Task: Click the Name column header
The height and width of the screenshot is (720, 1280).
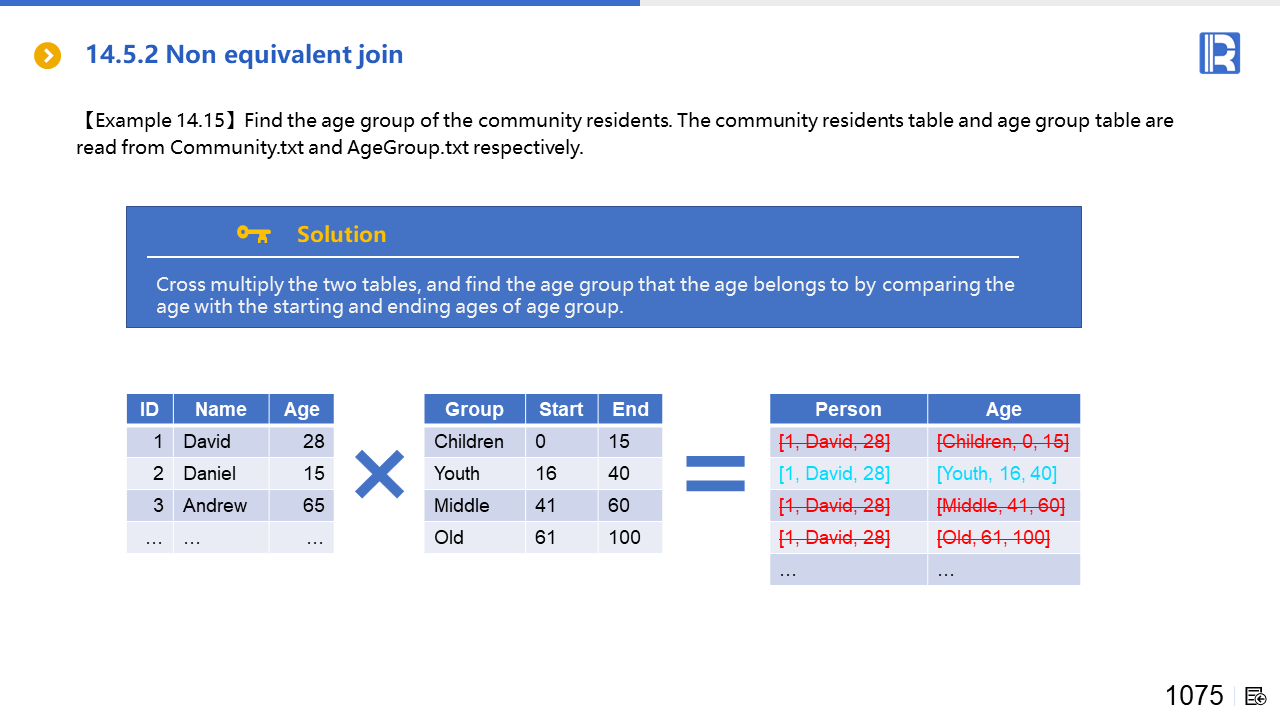Action: pyautogui.click(x=221, y=409)
